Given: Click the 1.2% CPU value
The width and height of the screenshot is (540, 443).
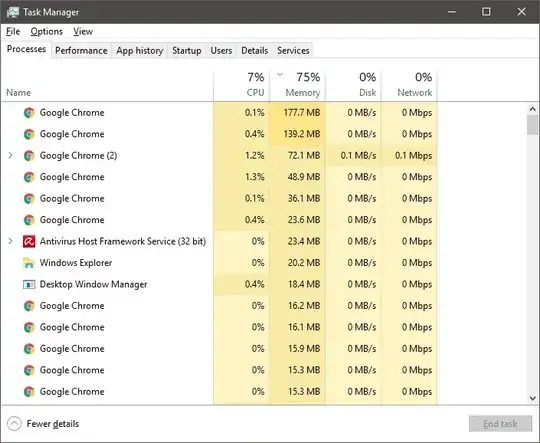Looking at the screenshot, I should (x=255, y=156).
